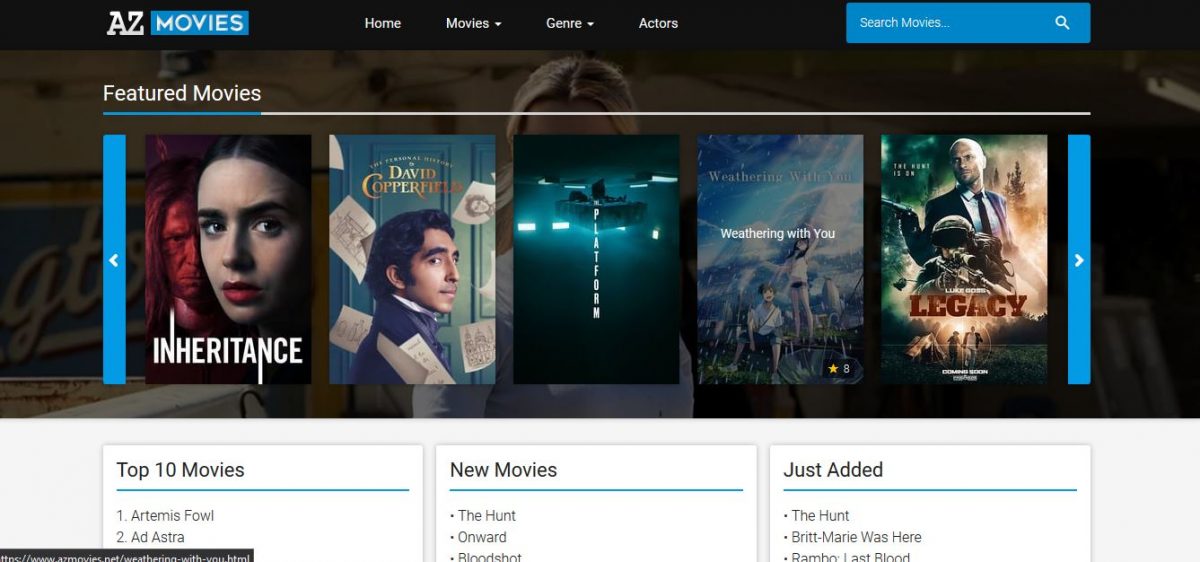1200x562 pixels.
Task: Open the Movies dropdown menu
Action: coord(473,23)
